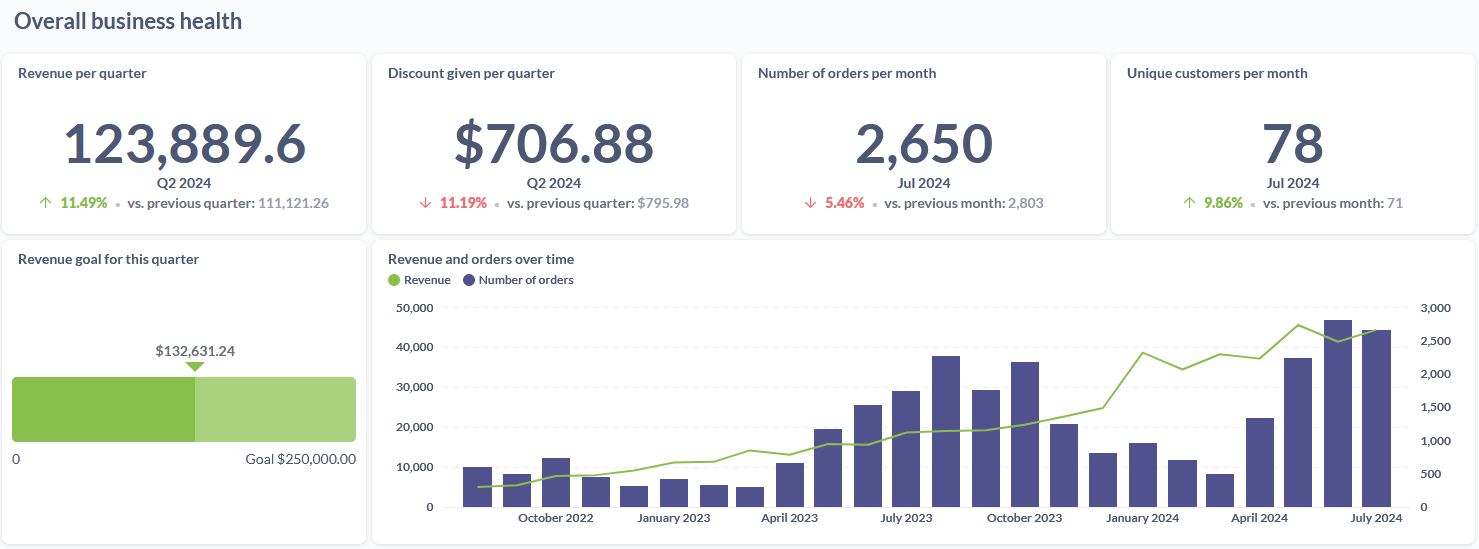Open the Revenue per quarter card title
This screenshot has height=549, width=1479.
pyautogui.click(x=82, y=73)
